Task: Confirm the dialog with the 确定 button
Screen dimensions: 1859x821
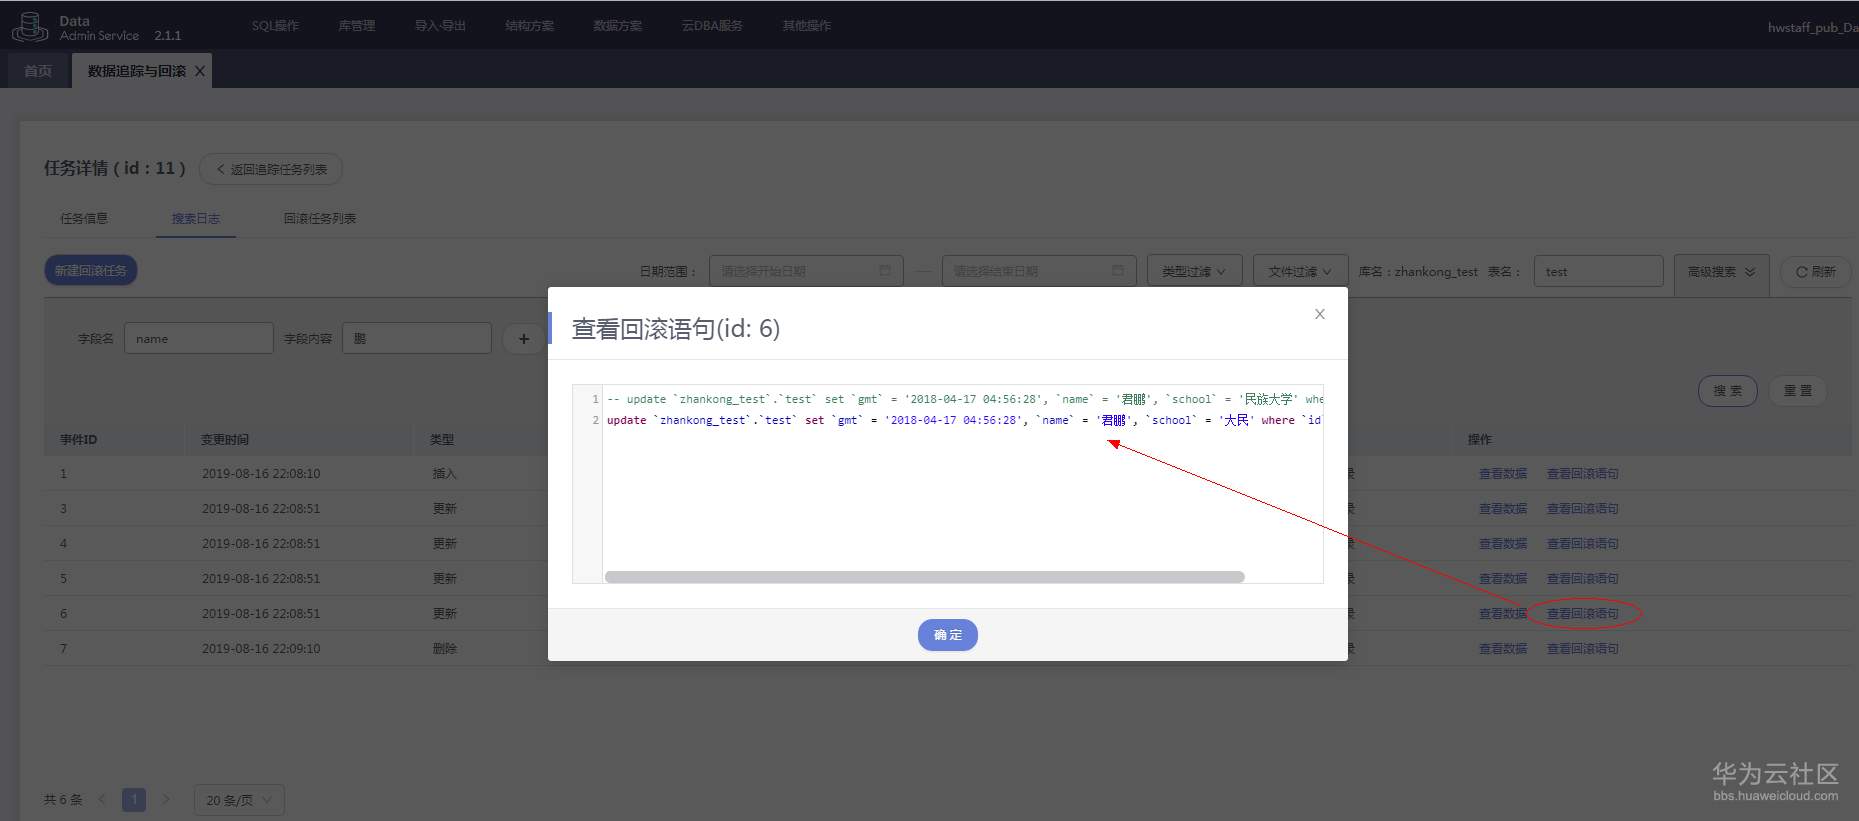Action: (948, 635)
